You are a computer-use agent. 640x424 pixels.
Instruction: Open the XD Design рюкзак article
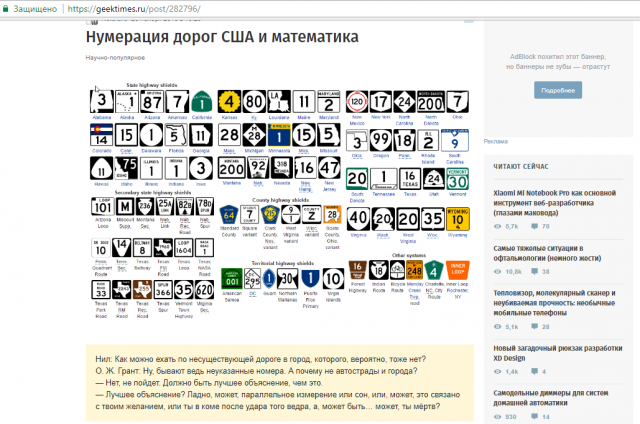click(558, 353)
